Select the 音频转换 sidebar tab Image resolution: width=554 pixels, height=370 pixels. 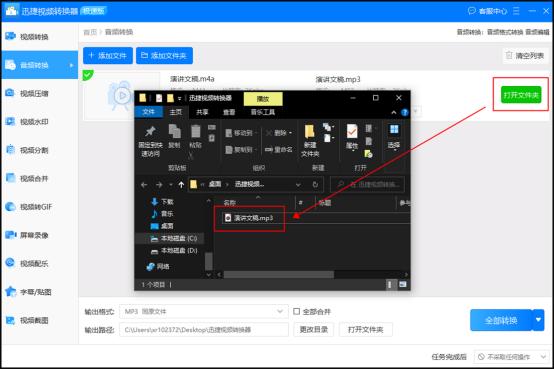click(x=40, y=65)
